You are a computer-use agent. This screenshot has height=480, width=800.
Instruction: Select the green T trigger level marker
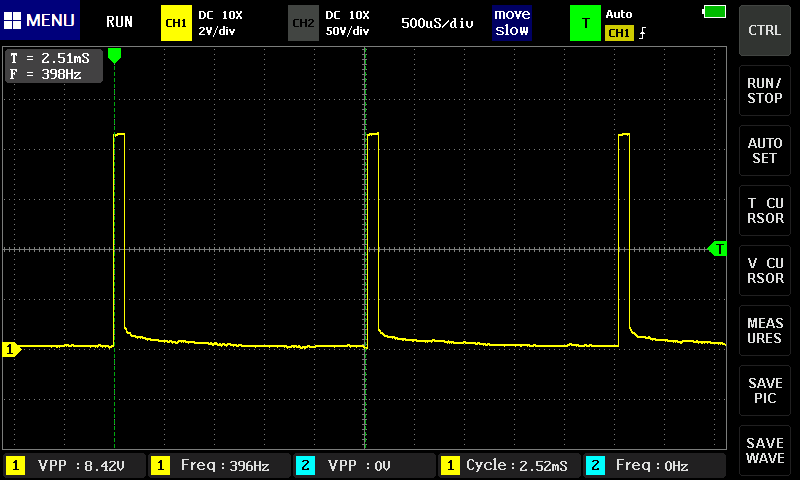coord(717,249)
